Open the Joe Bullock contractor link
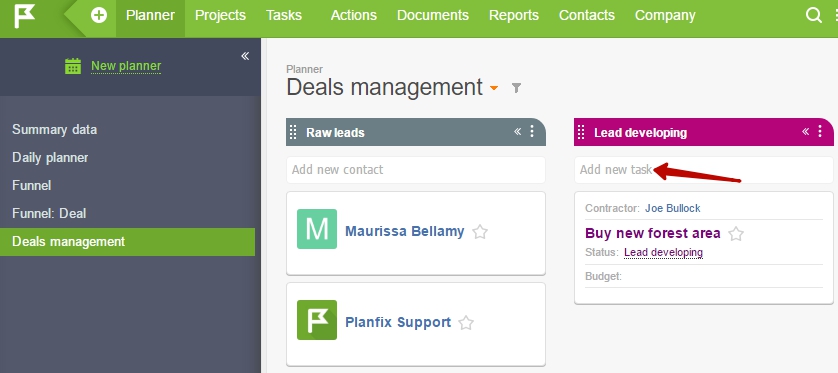This screenshot has height=373, width=838. 672,208
